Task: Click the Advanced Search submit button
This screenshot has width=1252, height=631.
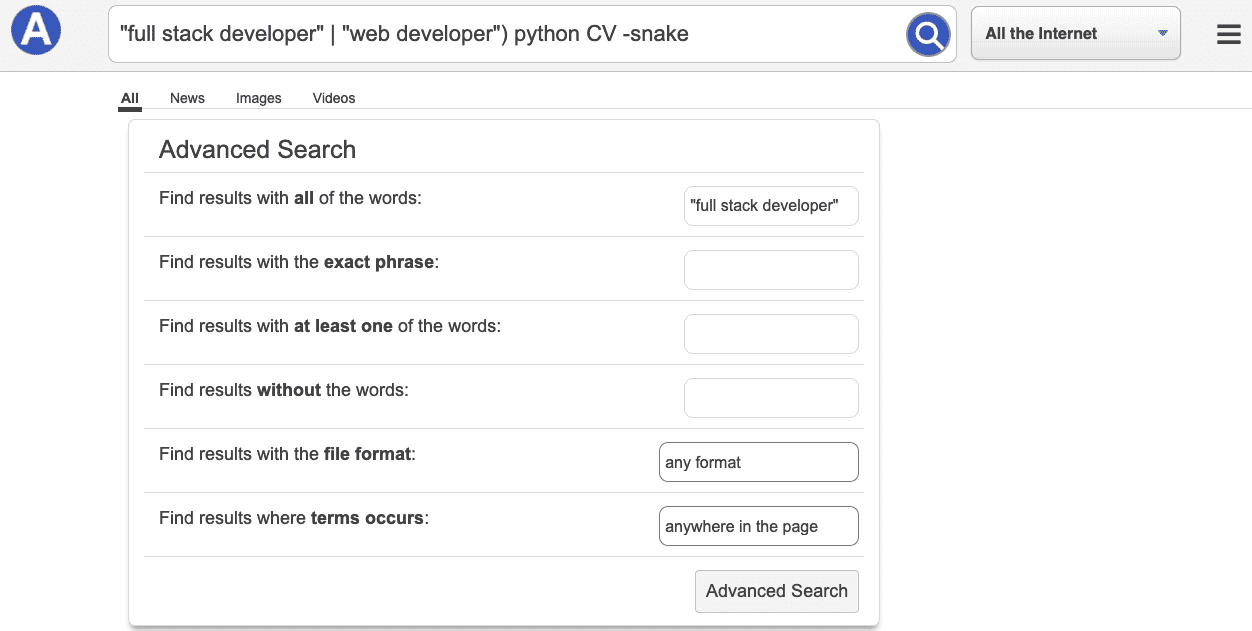Action: [x=776, y=591]
